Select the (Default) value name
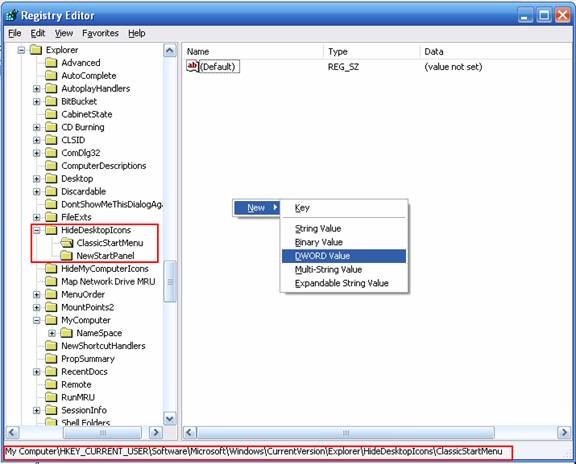 point(219,67)
